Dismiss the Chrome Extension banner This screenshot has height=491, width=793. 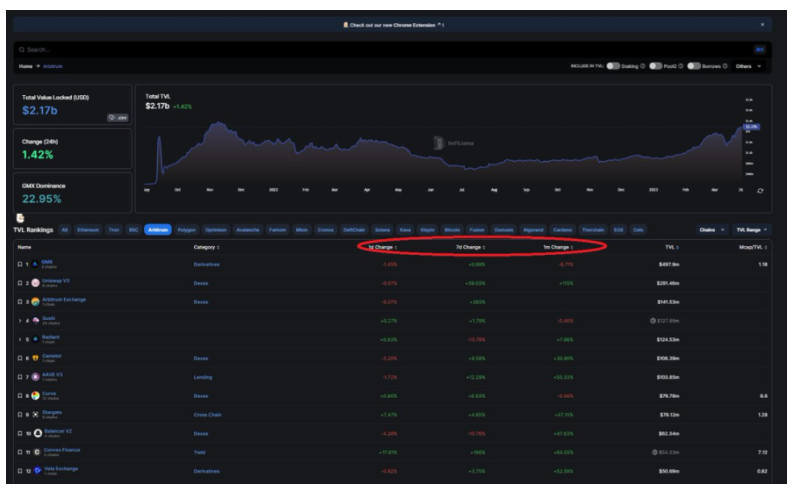[762, 24]
